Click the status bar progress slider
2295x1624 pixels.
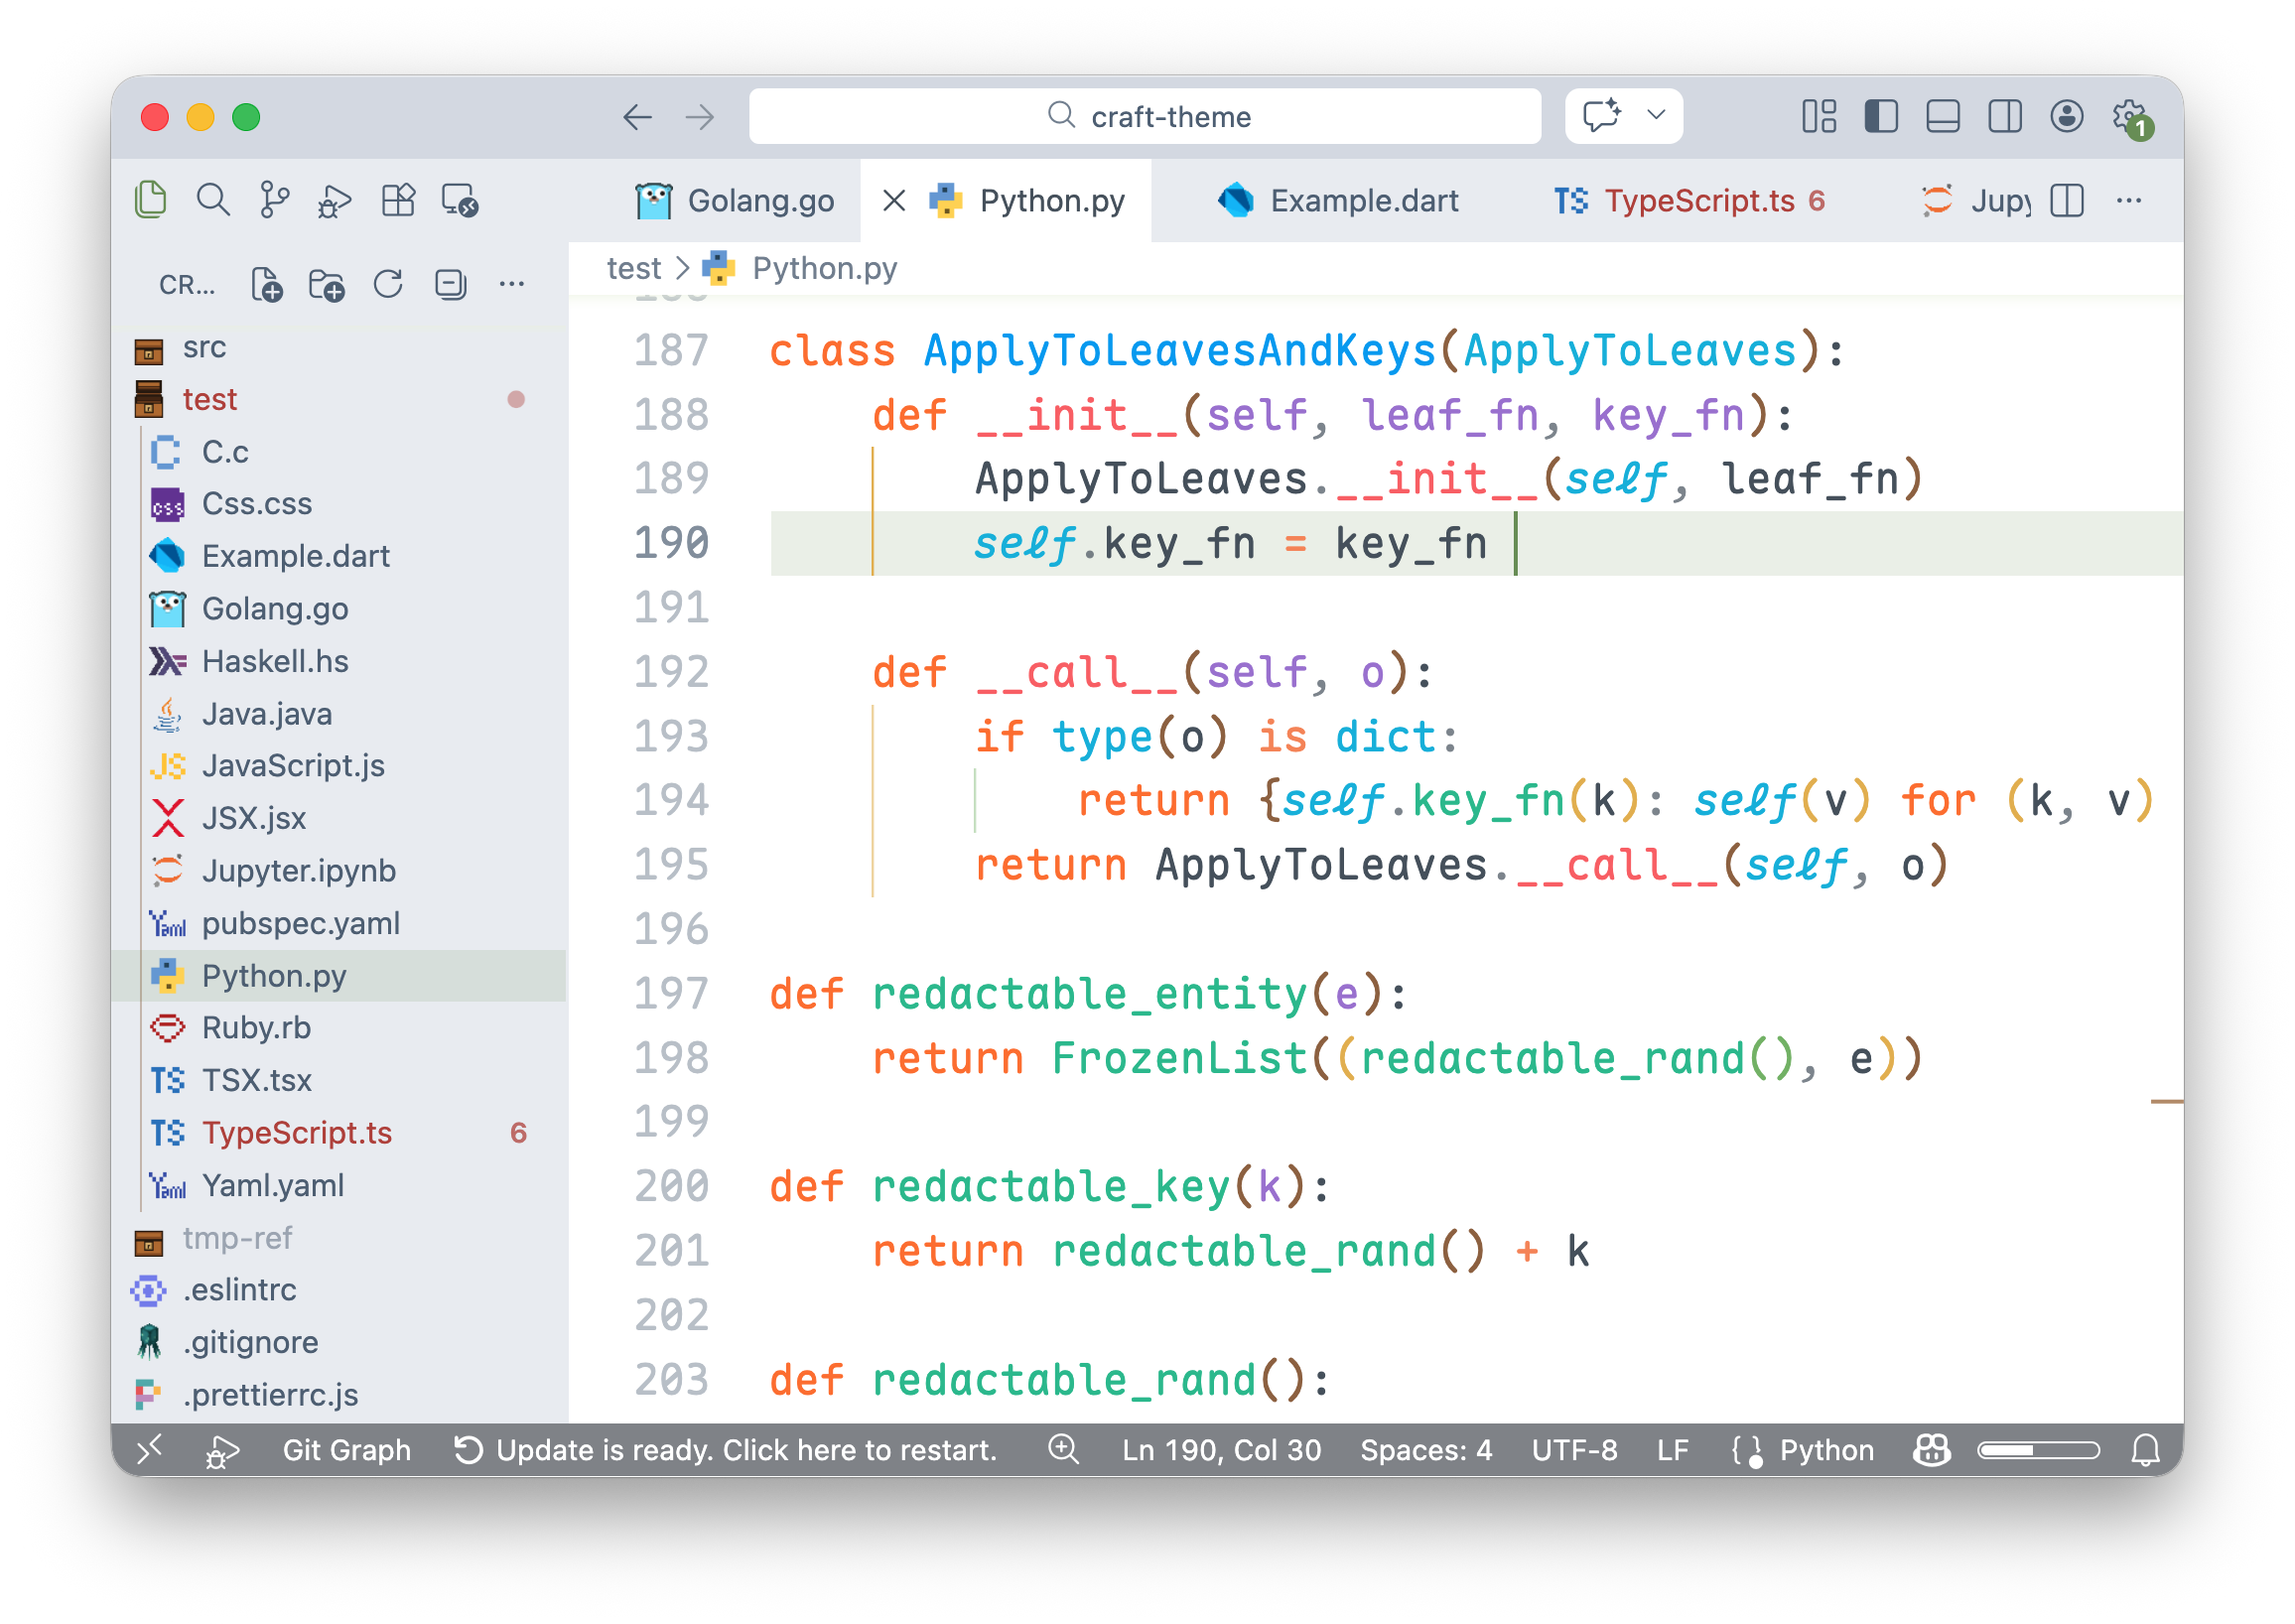pos(2038,1450)
